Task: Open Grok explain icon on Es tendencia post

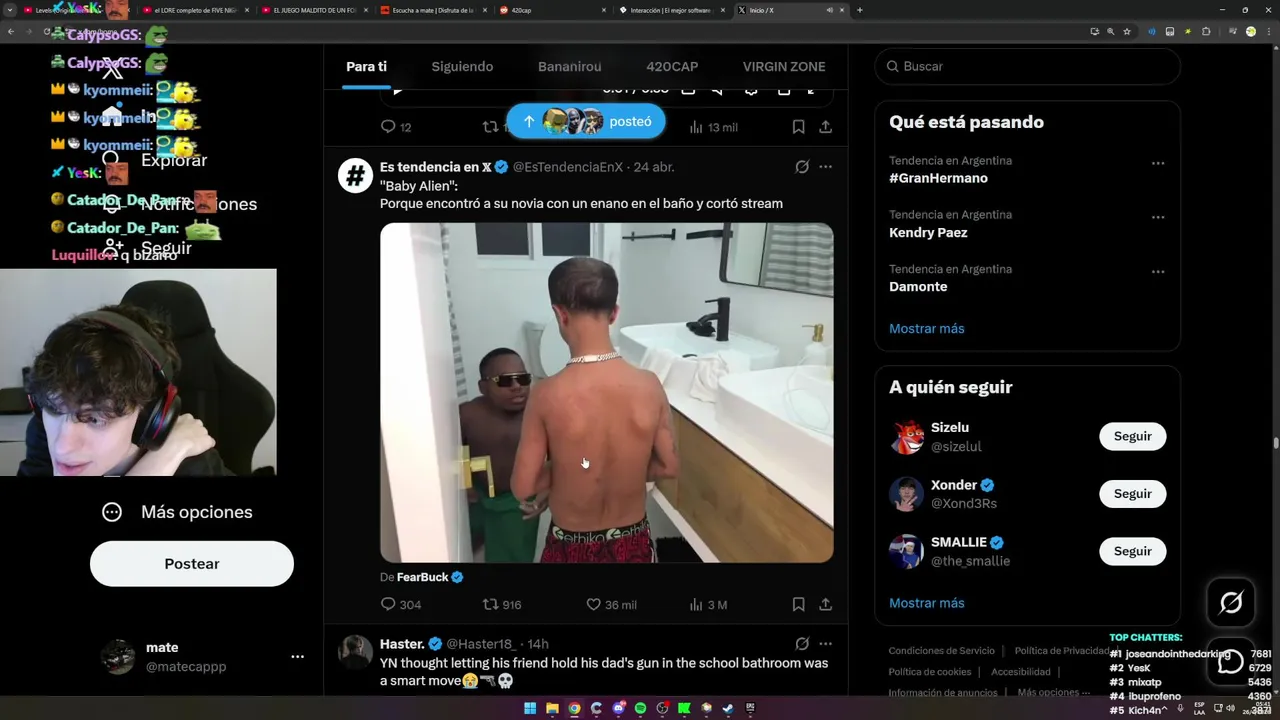Action: tap(802, 167)
